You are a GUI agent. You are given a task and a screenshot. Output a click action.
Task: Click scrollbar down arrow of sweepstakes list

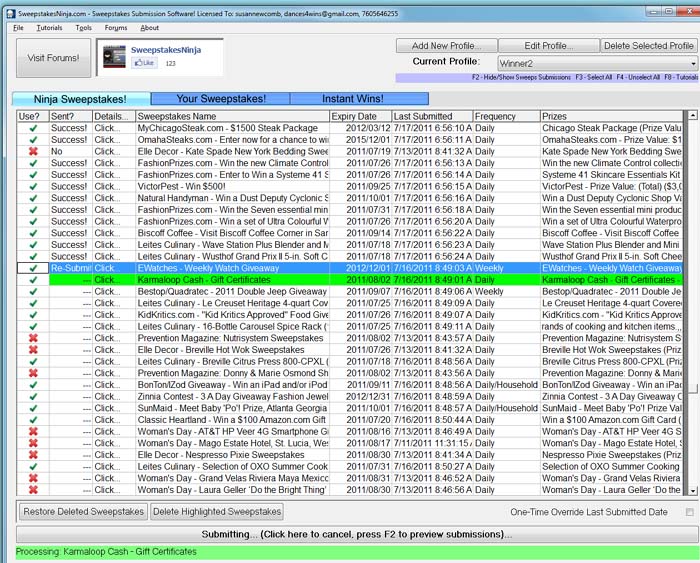tap(692, 490)
